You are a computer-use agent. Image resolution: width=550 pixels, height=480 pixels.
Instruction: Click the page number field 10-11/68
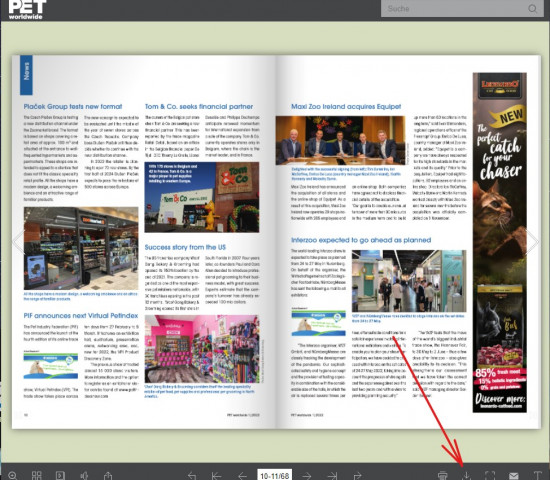tap(274, 475)
